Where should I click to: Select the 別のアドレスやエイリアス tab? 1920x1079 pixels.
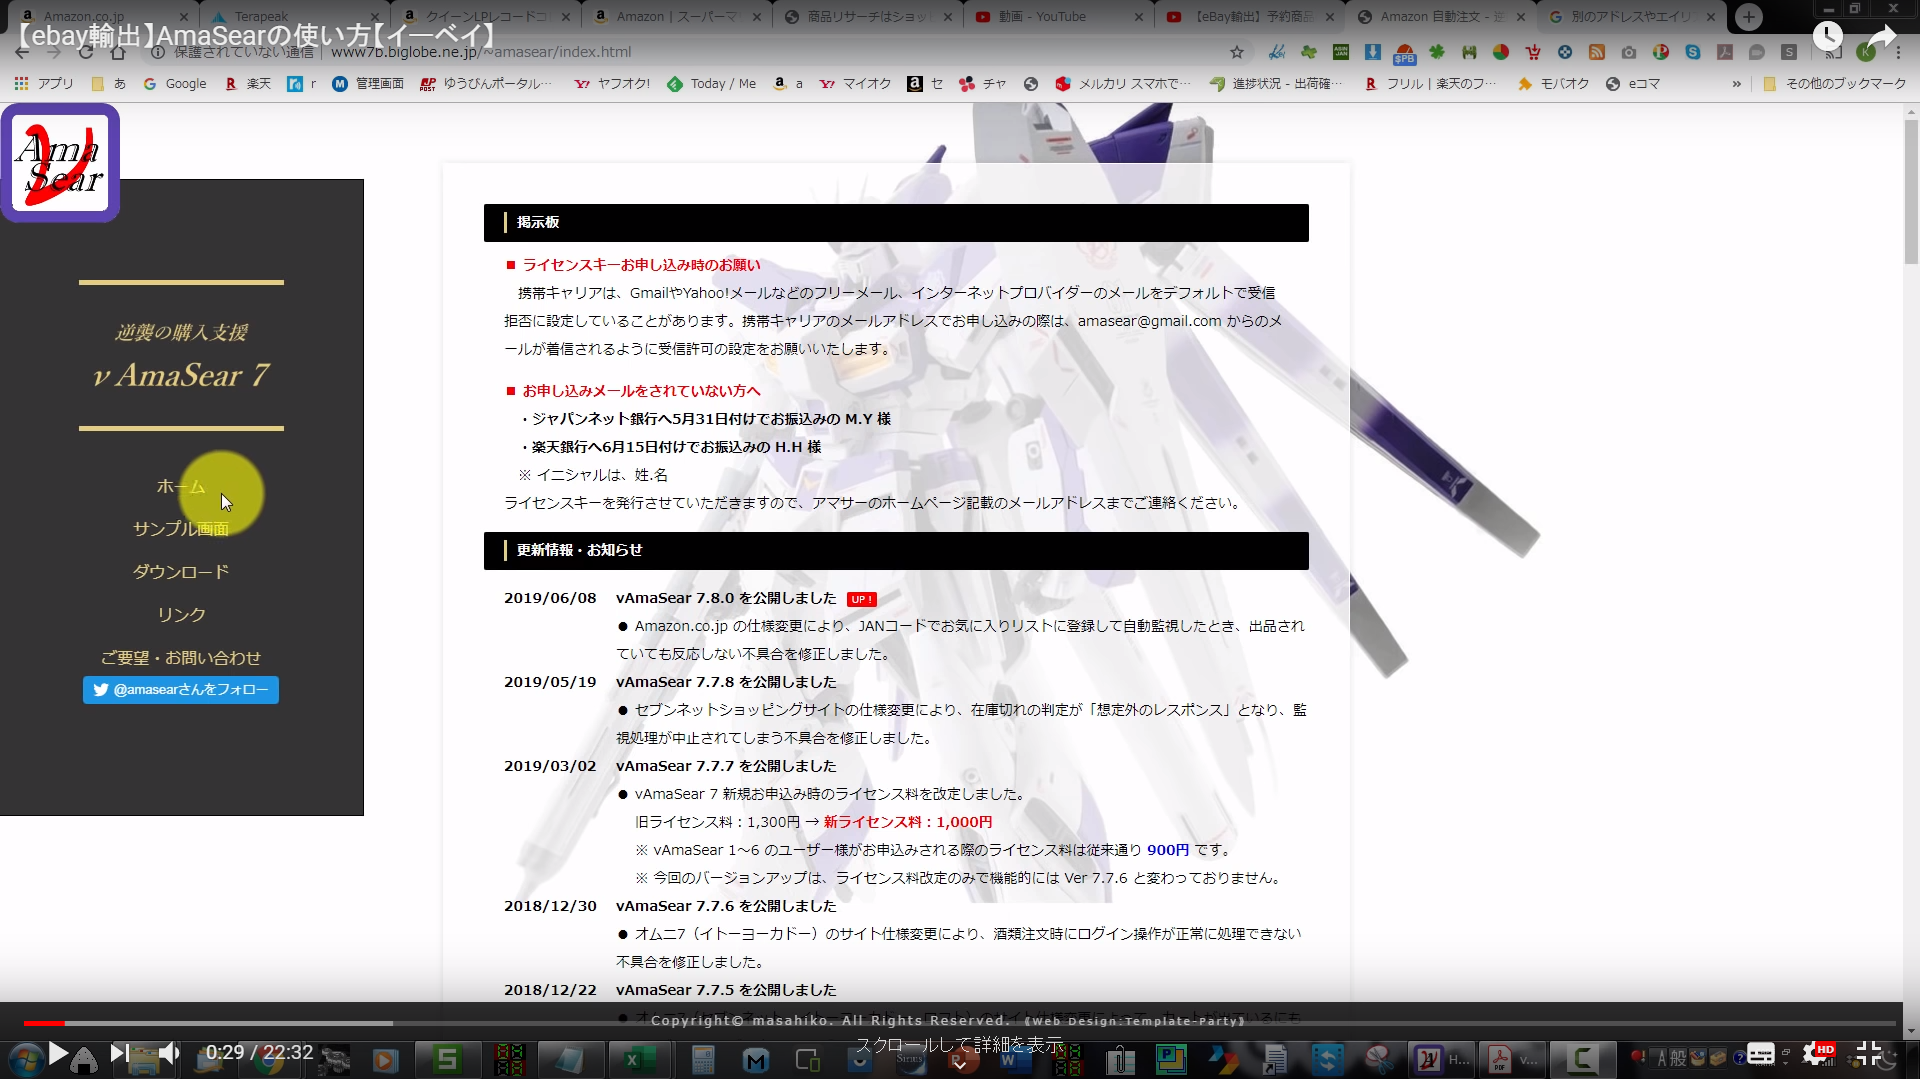pos(1630,16)
